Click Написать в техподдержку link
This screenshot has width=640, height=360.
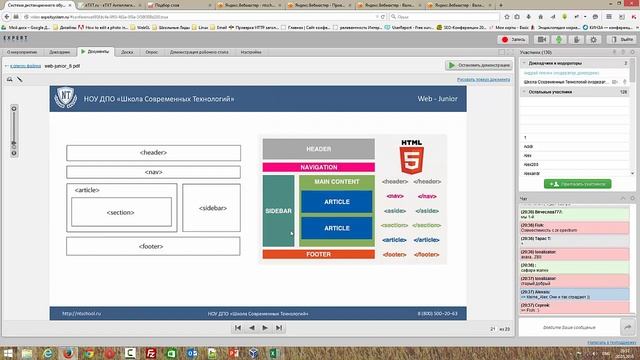click(x=611, y=342)
